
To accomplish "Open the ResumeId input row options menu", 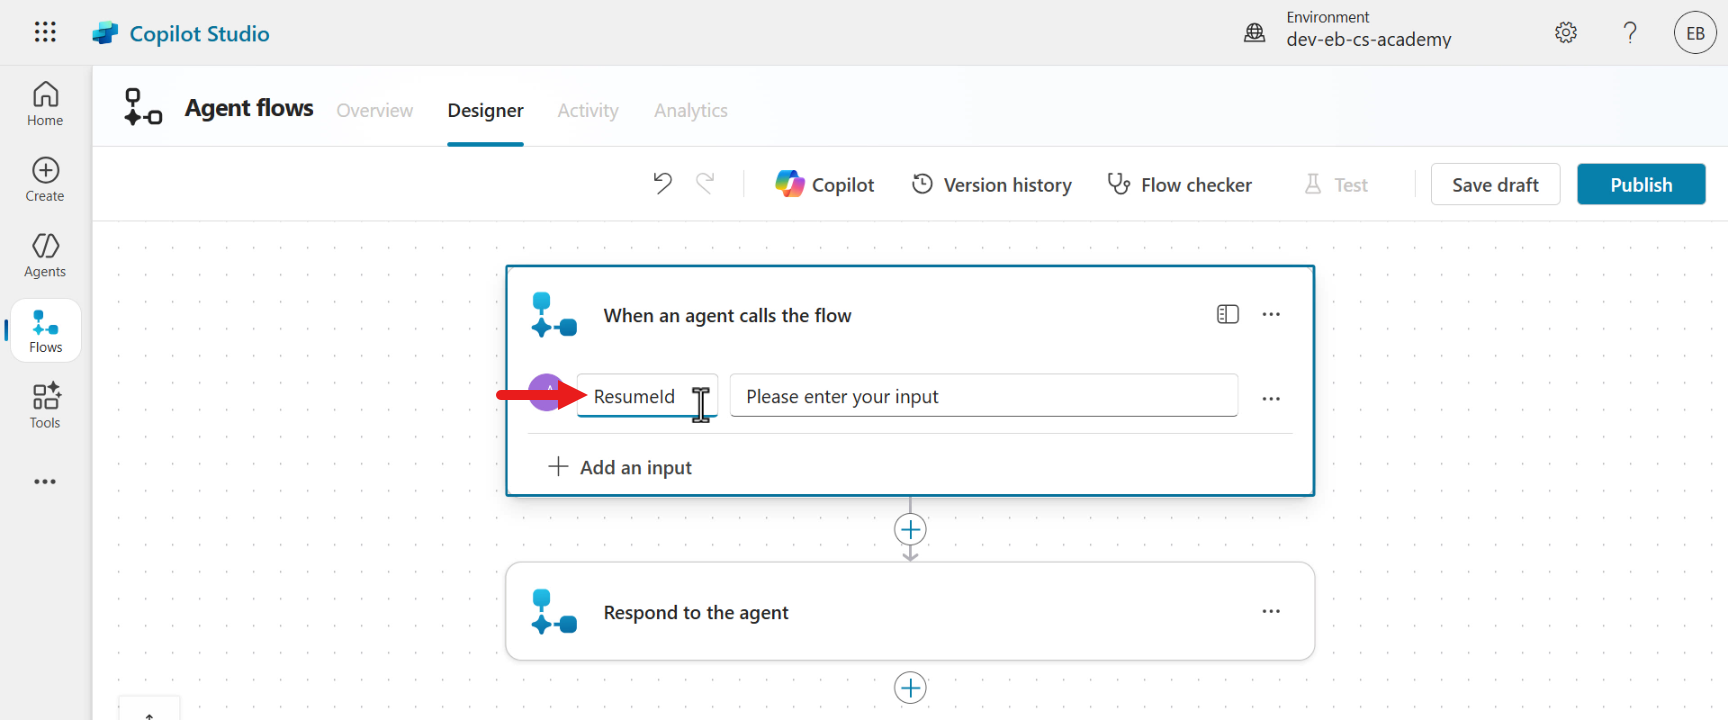I will (1271, 398).
